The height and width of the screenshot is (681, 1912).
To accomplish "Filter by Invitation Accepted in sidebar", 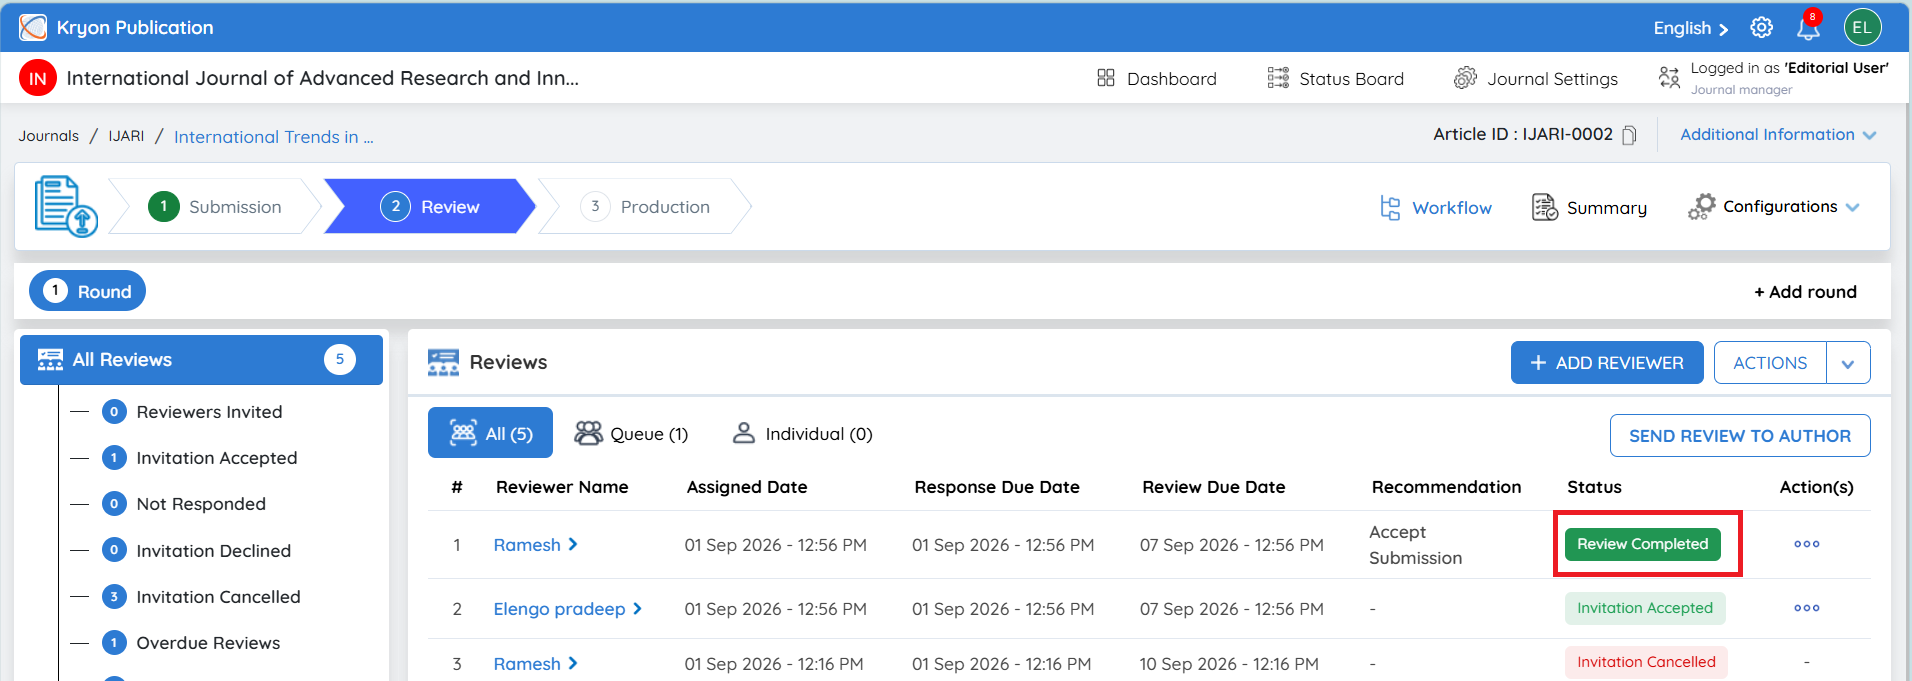I will point(200,458).
